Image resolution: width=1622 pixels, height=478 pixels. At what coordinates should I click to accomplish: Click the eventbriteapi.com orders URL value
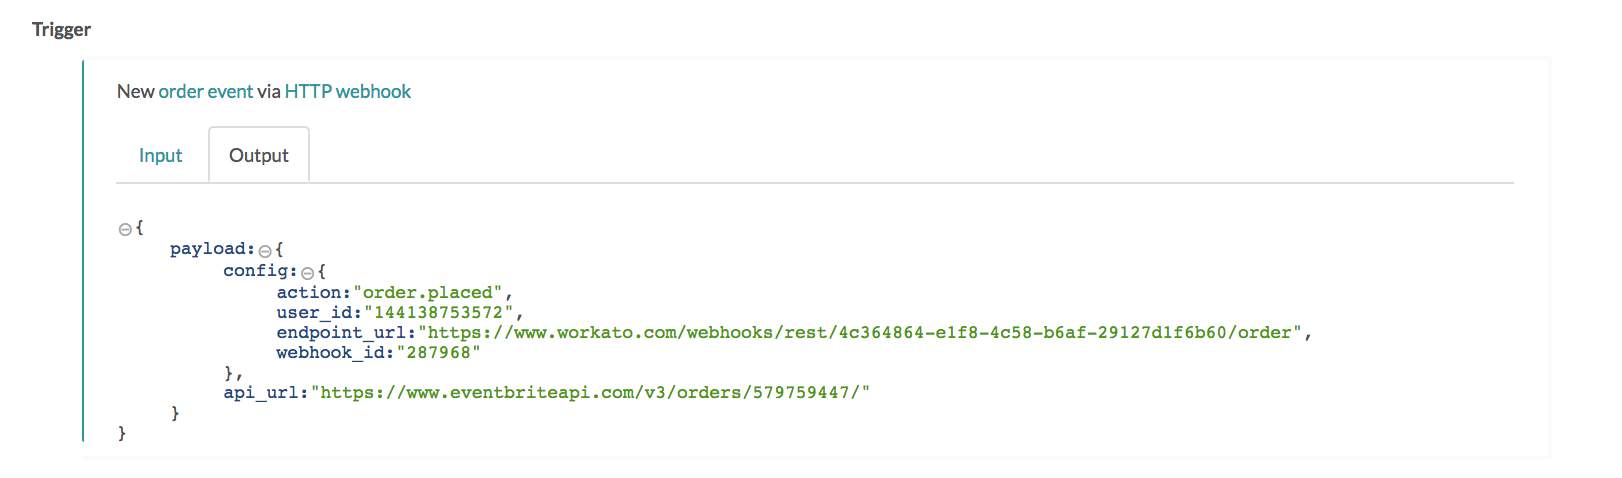pos(590,392)
